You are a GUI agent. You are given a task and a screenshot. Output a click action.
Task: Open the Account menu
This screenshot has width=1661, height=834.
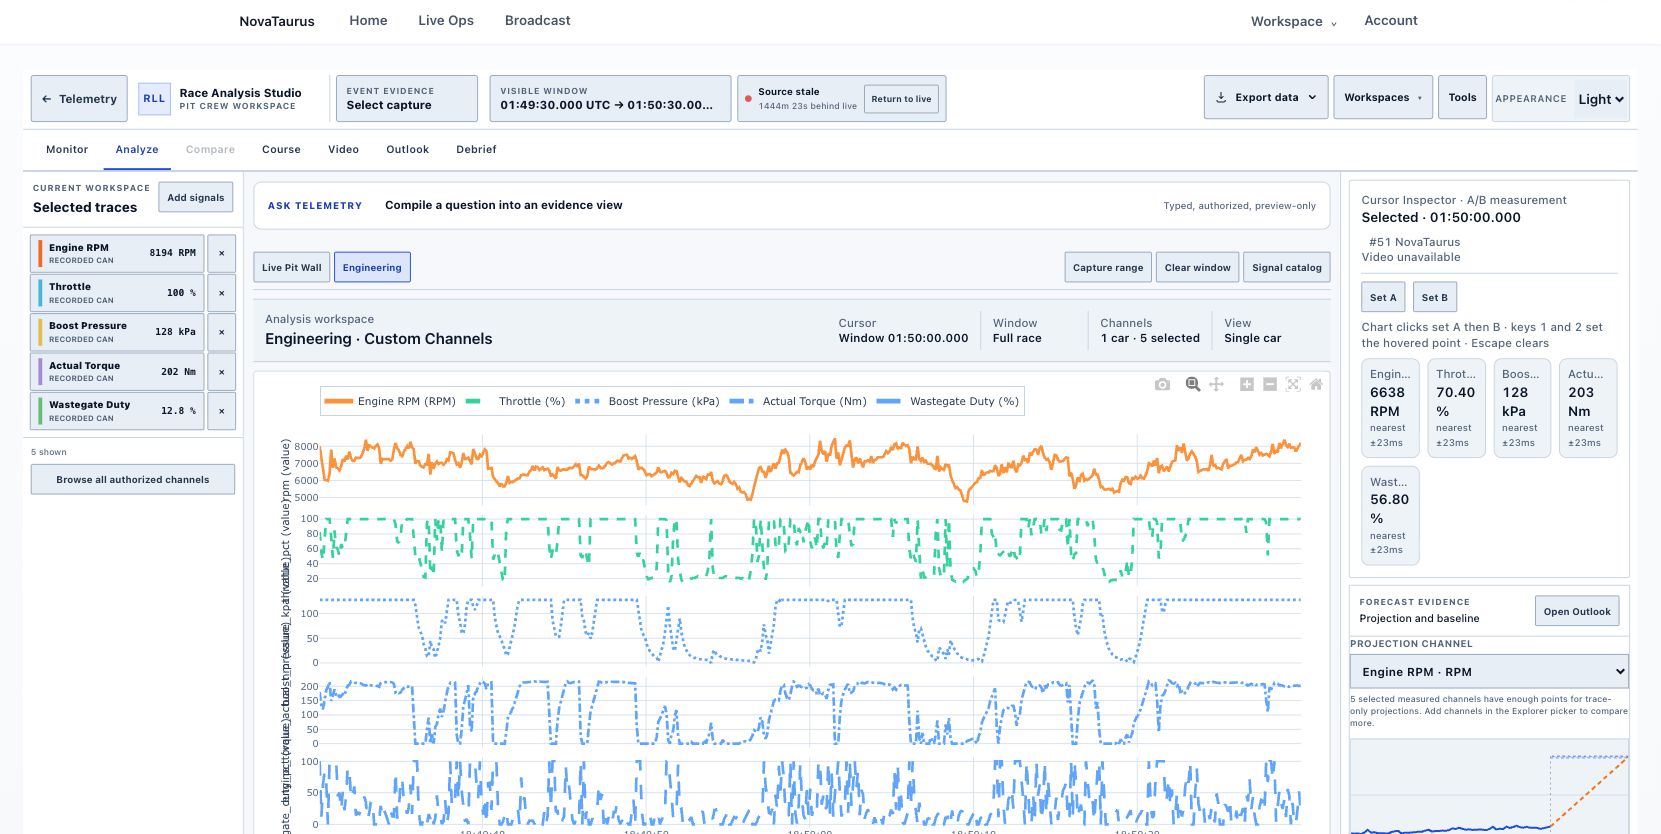pos(1391,20)
